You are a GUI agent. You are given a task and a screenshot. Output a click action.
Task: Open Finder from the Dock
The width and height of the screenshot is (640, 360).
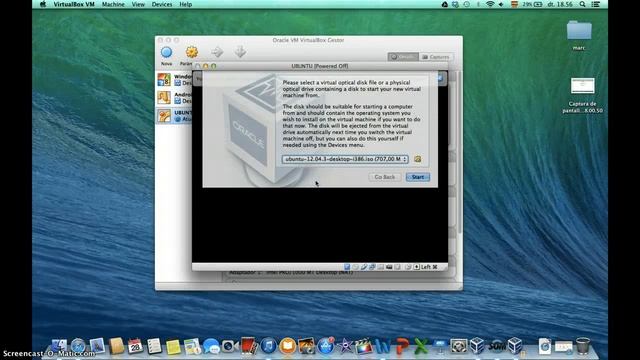(59, 346)
